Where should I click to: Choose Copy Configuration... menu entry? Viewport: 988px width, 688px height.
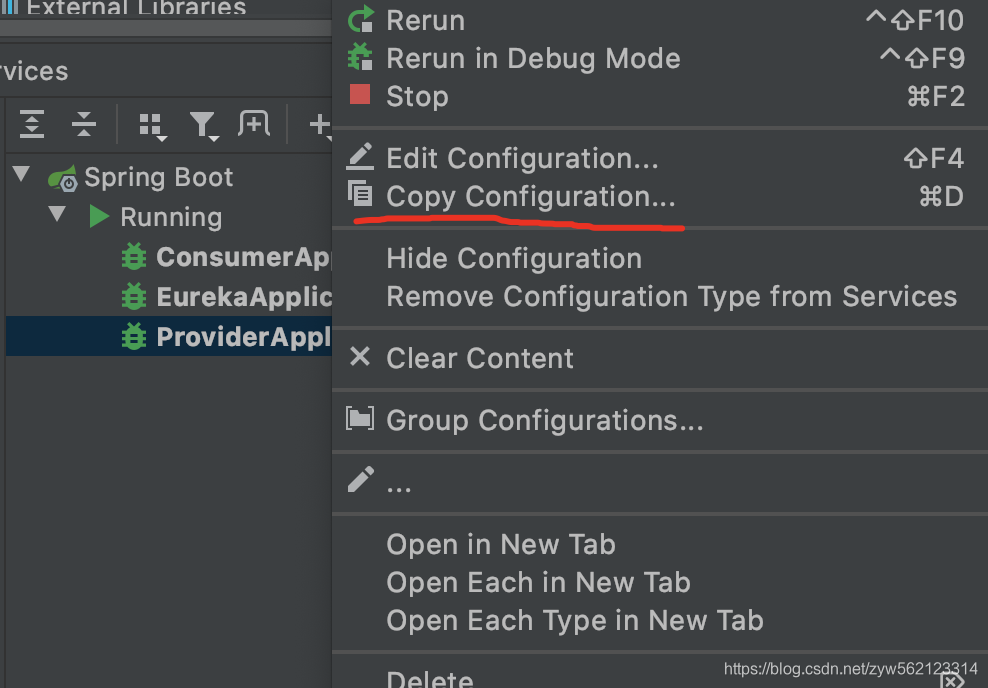click(x=660, y=196)
